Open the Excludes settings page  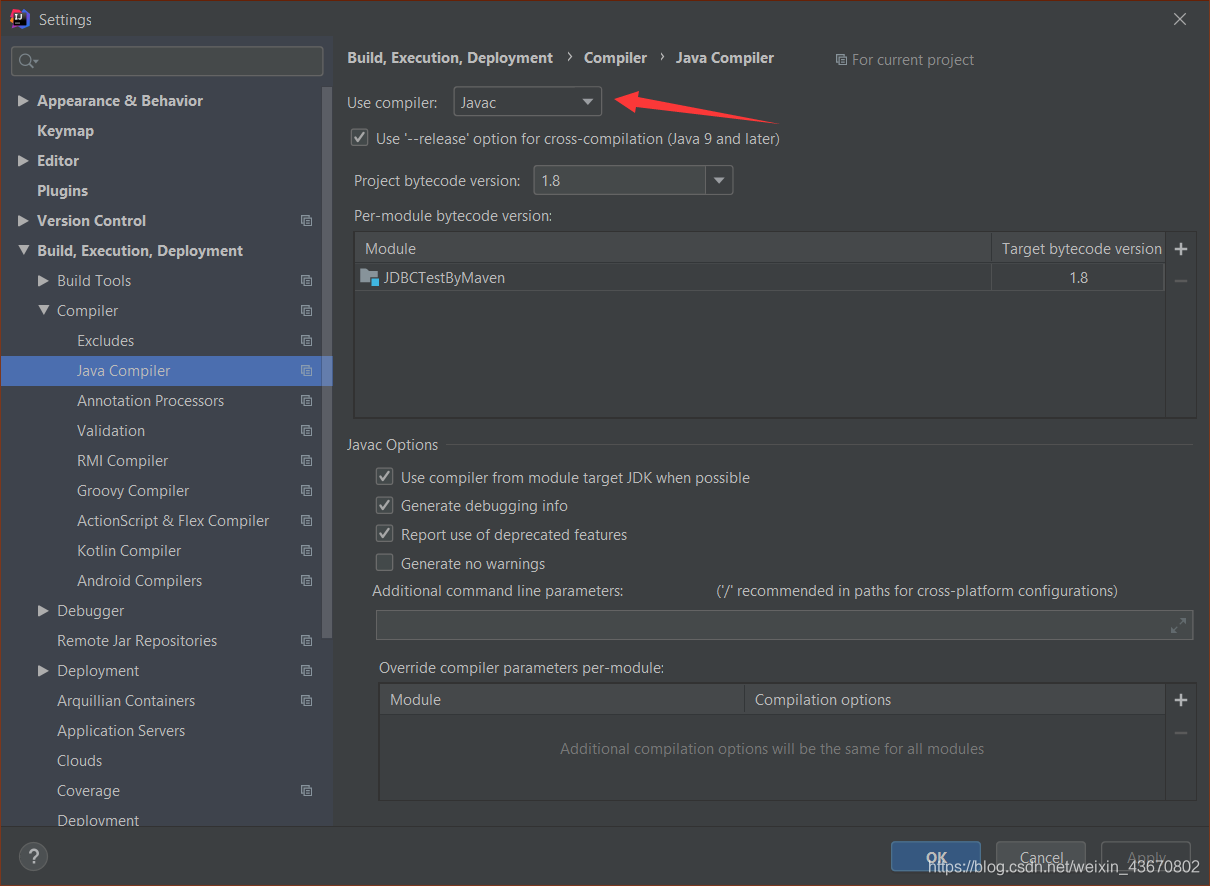(x=105, y=341)
